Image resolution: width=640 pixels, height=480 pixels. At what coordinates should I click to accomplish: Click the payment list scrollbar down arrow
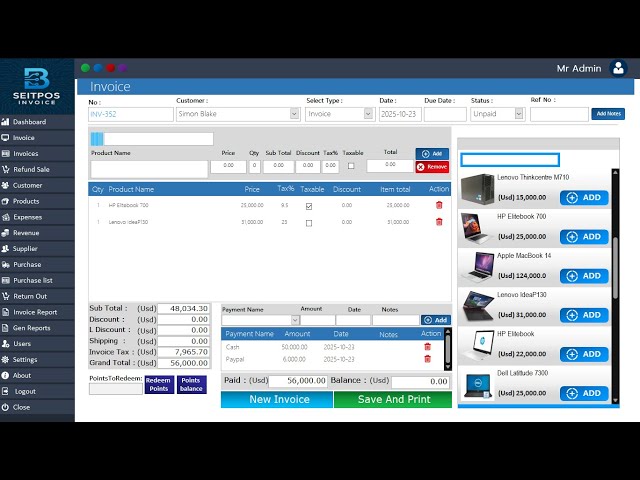(x=448, y=367)
